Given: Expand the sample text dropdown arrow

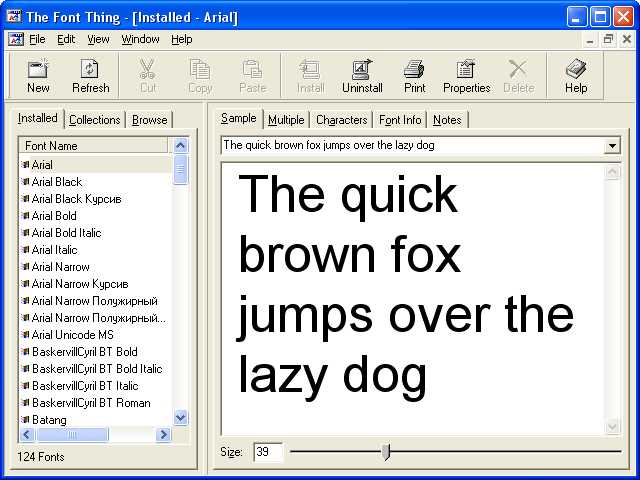Looking at the screenshot, I should (x=612, y=146).
